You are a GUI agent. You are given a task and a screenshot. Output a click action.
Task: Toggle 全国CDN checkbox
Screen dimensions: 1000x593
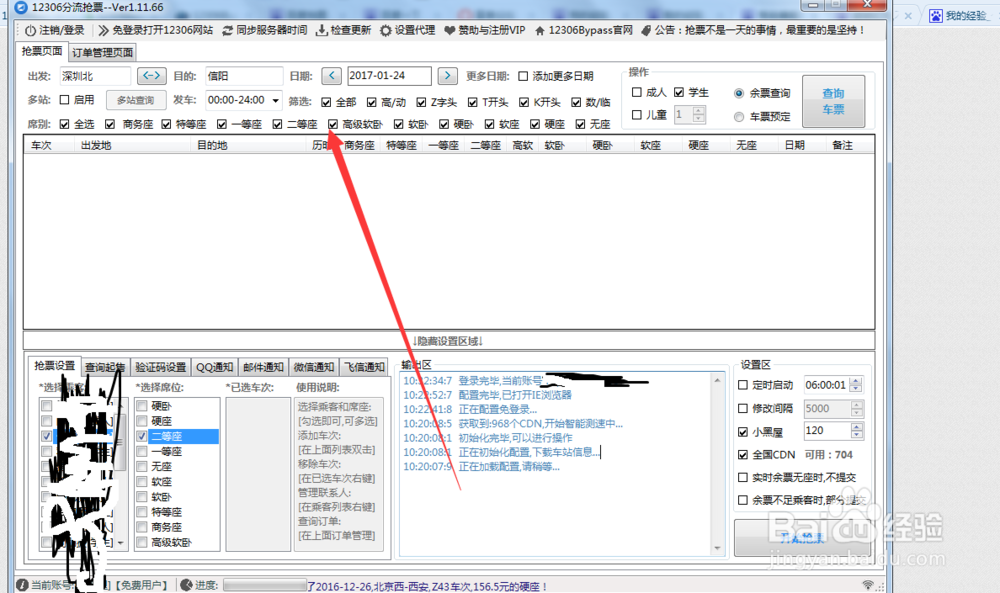click(x=743, y=455)
